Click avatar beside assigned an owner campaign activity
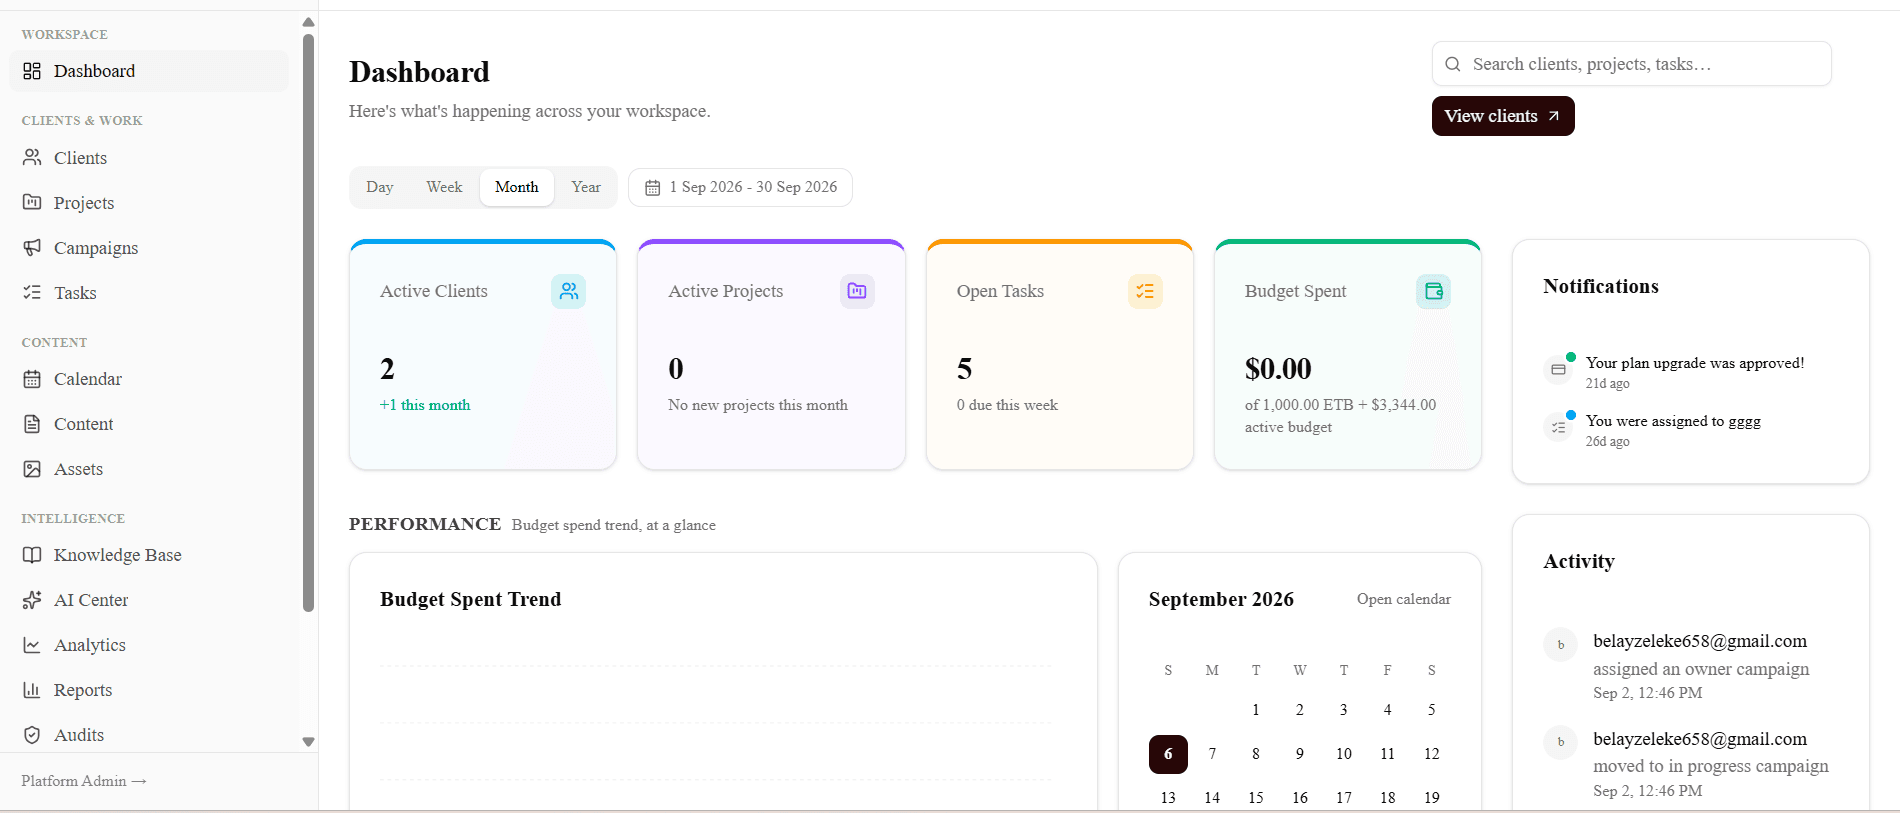Screen dimensions: 1900x813 1560,645
